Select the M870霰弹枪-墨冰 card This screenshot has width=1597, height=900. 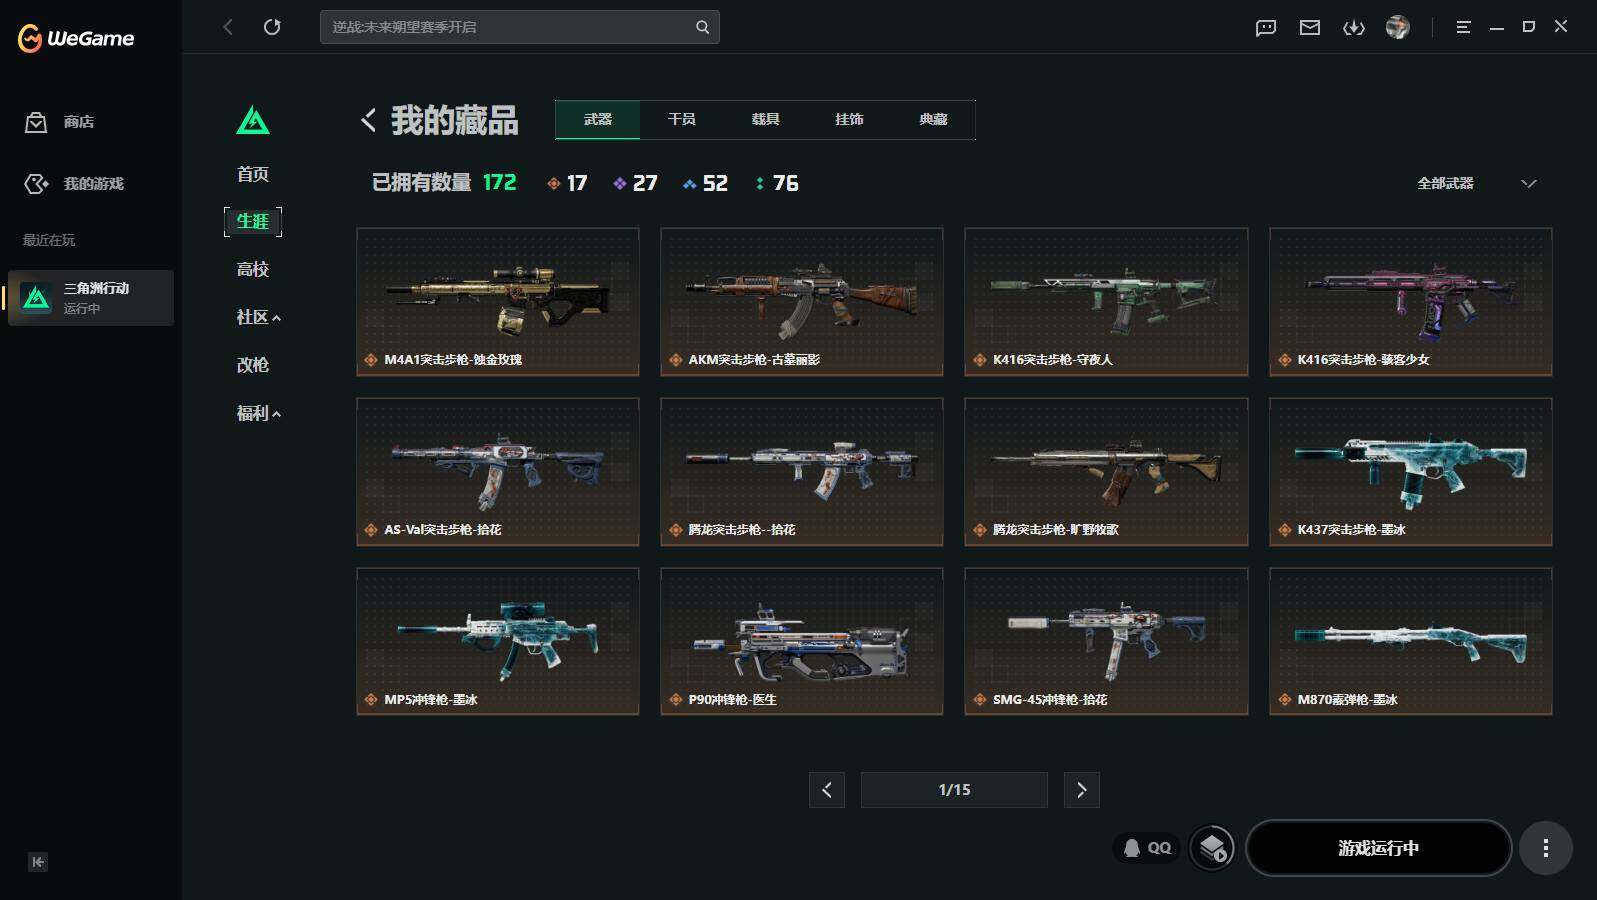click(1411, 642)
